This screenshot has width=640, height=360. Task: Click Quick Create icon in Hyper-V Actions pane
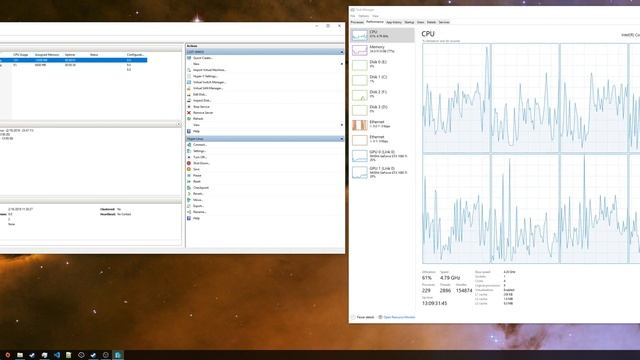tap(189, 58)
